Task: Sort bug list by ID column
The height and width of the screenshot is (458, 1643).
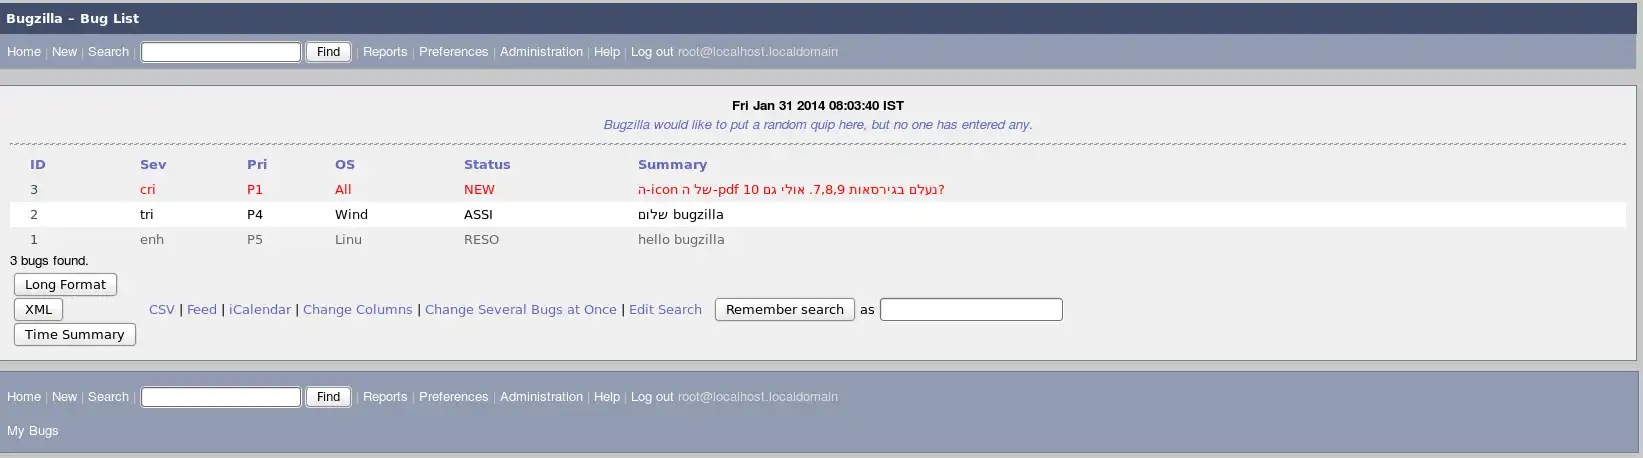Action: (38, 165)
